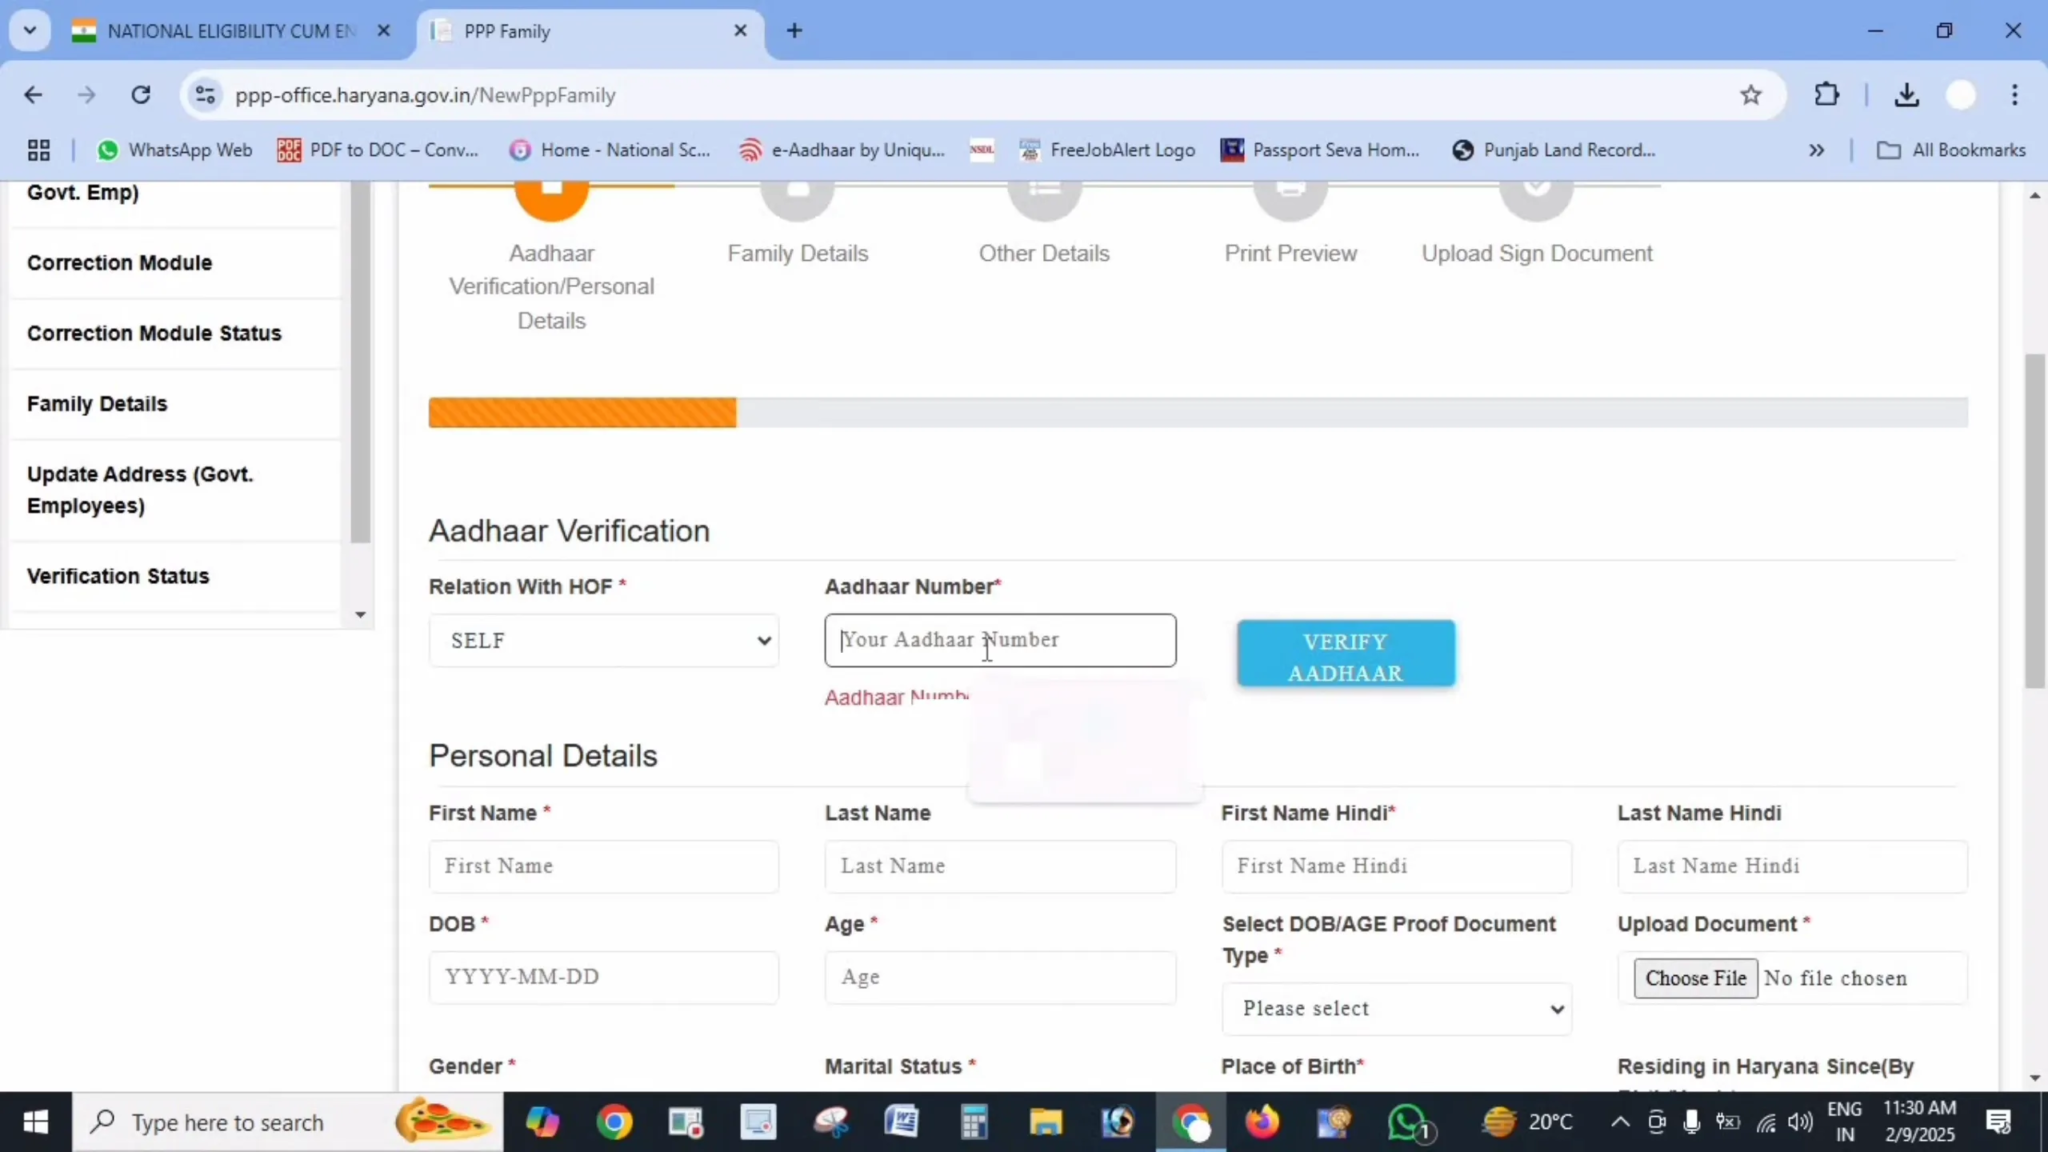Bookmark this page with the star icon
The height and width of the screenshot is (1152, 2048).
click(x=1751, y=94)
